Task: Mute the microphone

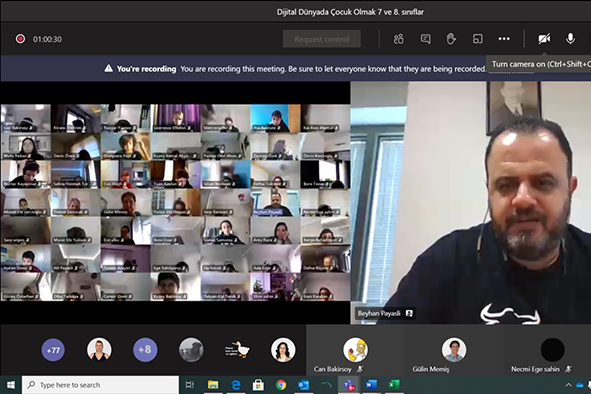Action: [x=570, y=38]
